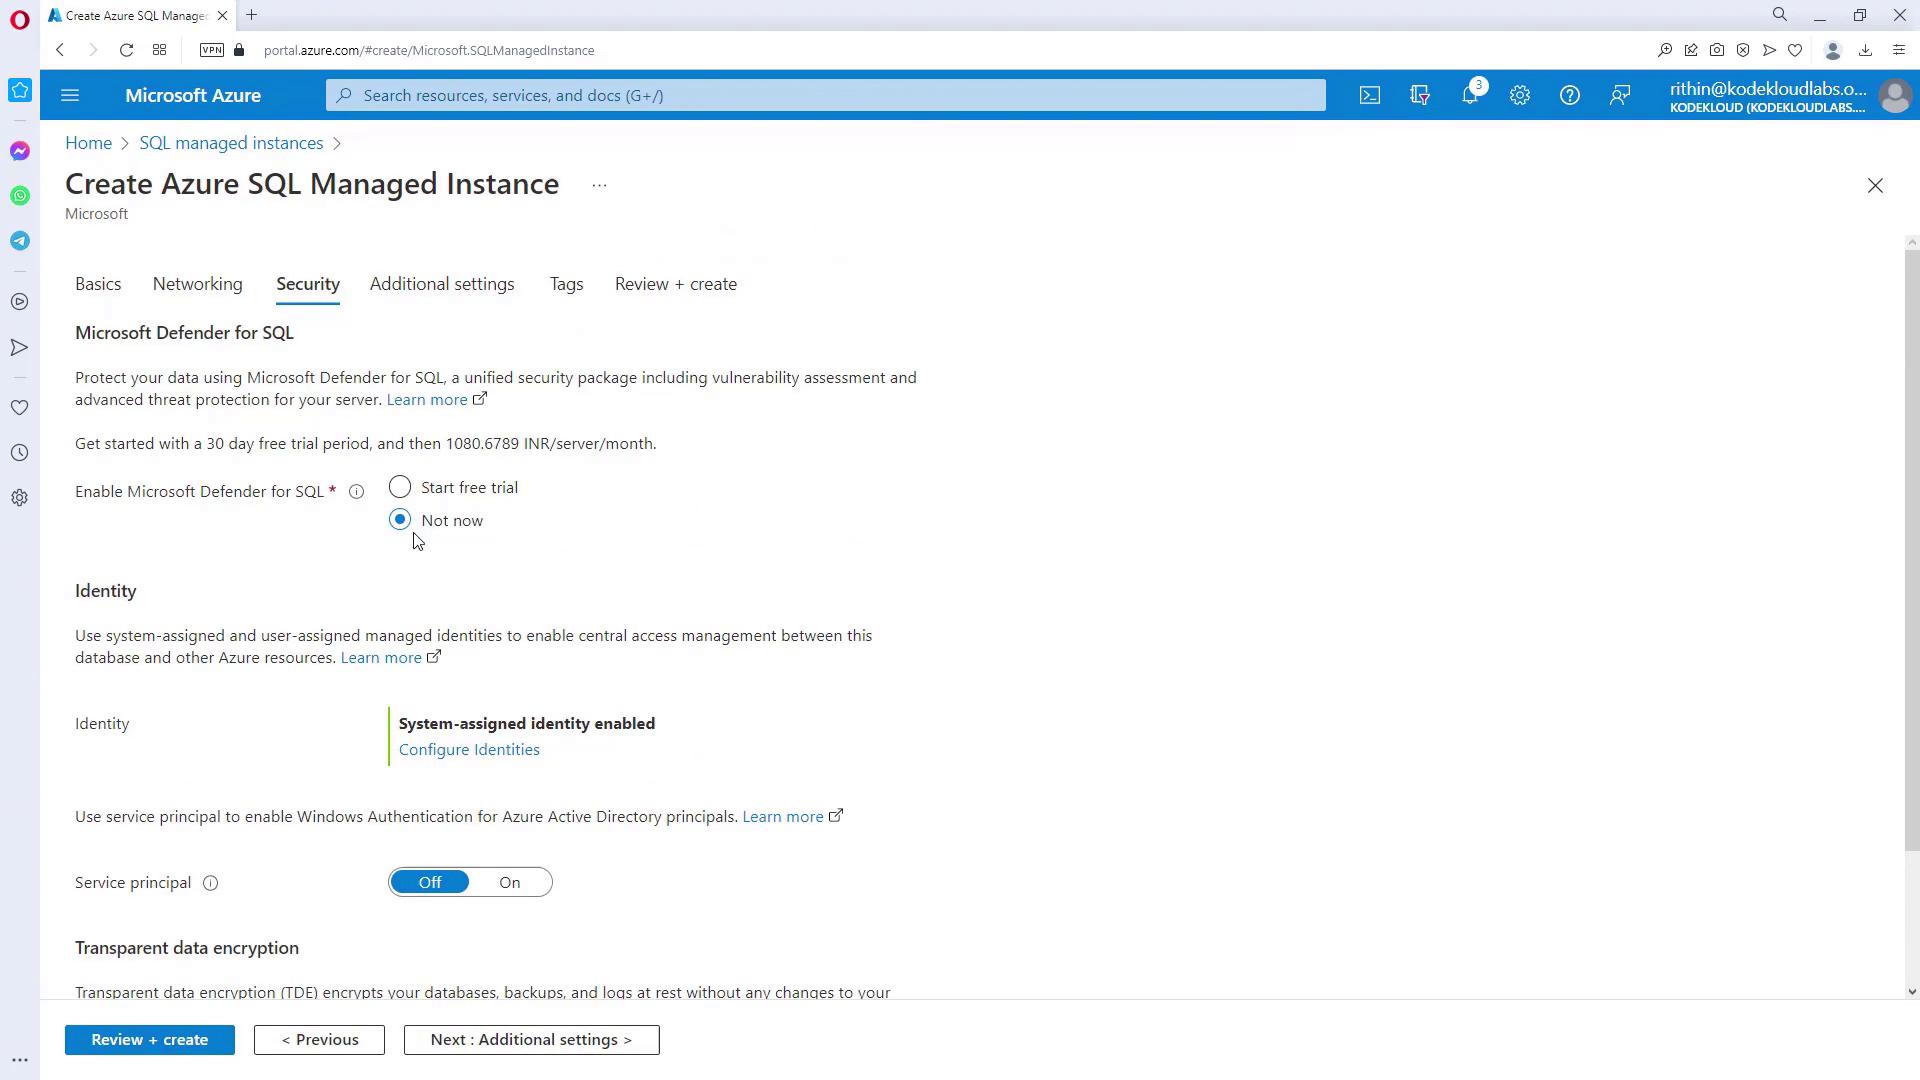The width and height of the screenshot is (1920, 1080).
Task: Turn Service principal toggle to On
Action: click(510, 882)
